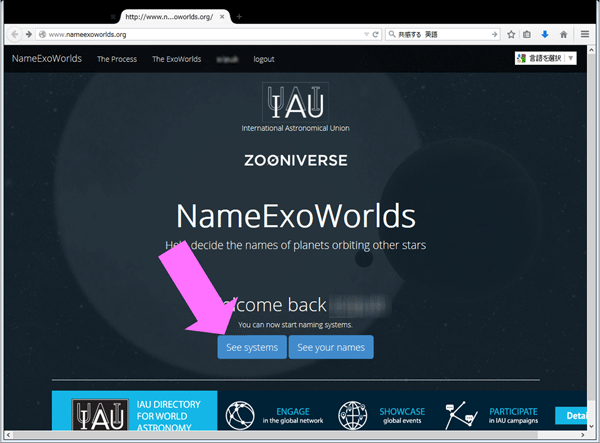Open the downloads arrow icon

tap(545, 34)
